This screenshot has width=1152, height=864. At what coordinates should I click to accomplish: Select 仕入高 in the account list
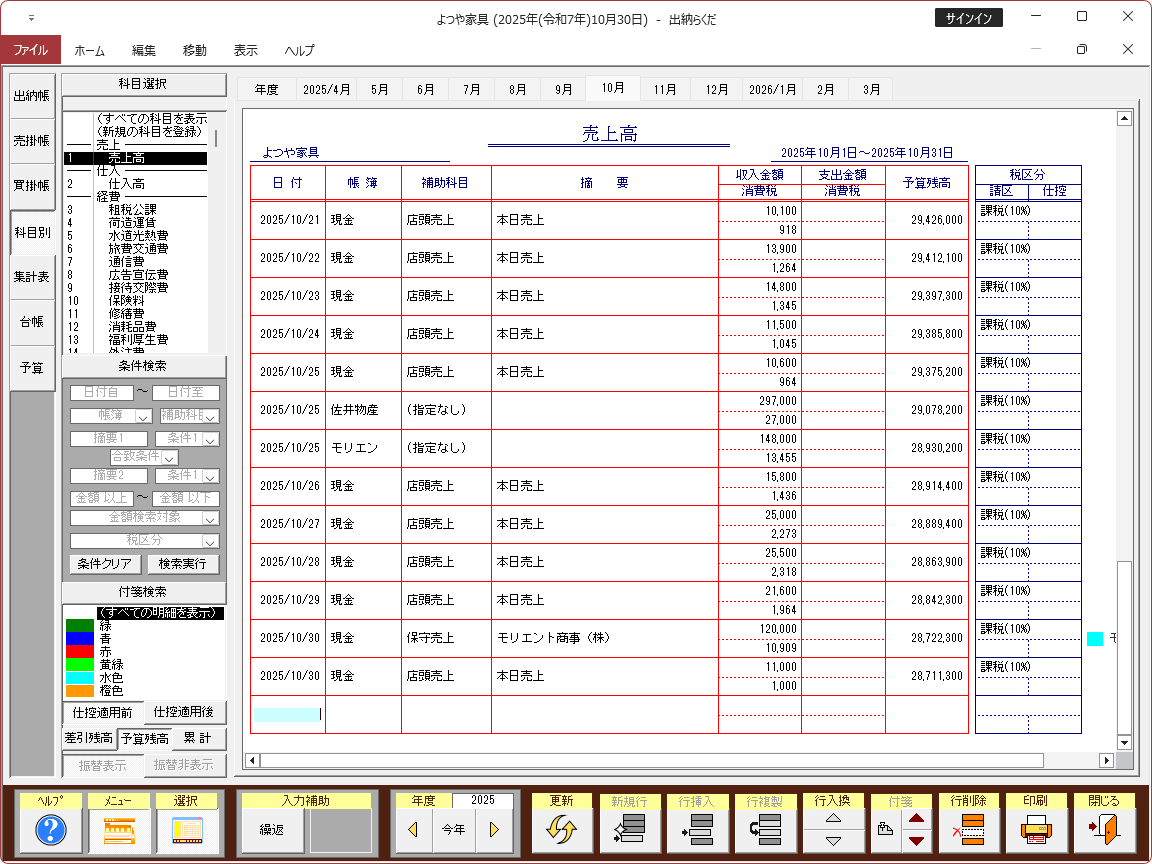[x=126, y=184]
